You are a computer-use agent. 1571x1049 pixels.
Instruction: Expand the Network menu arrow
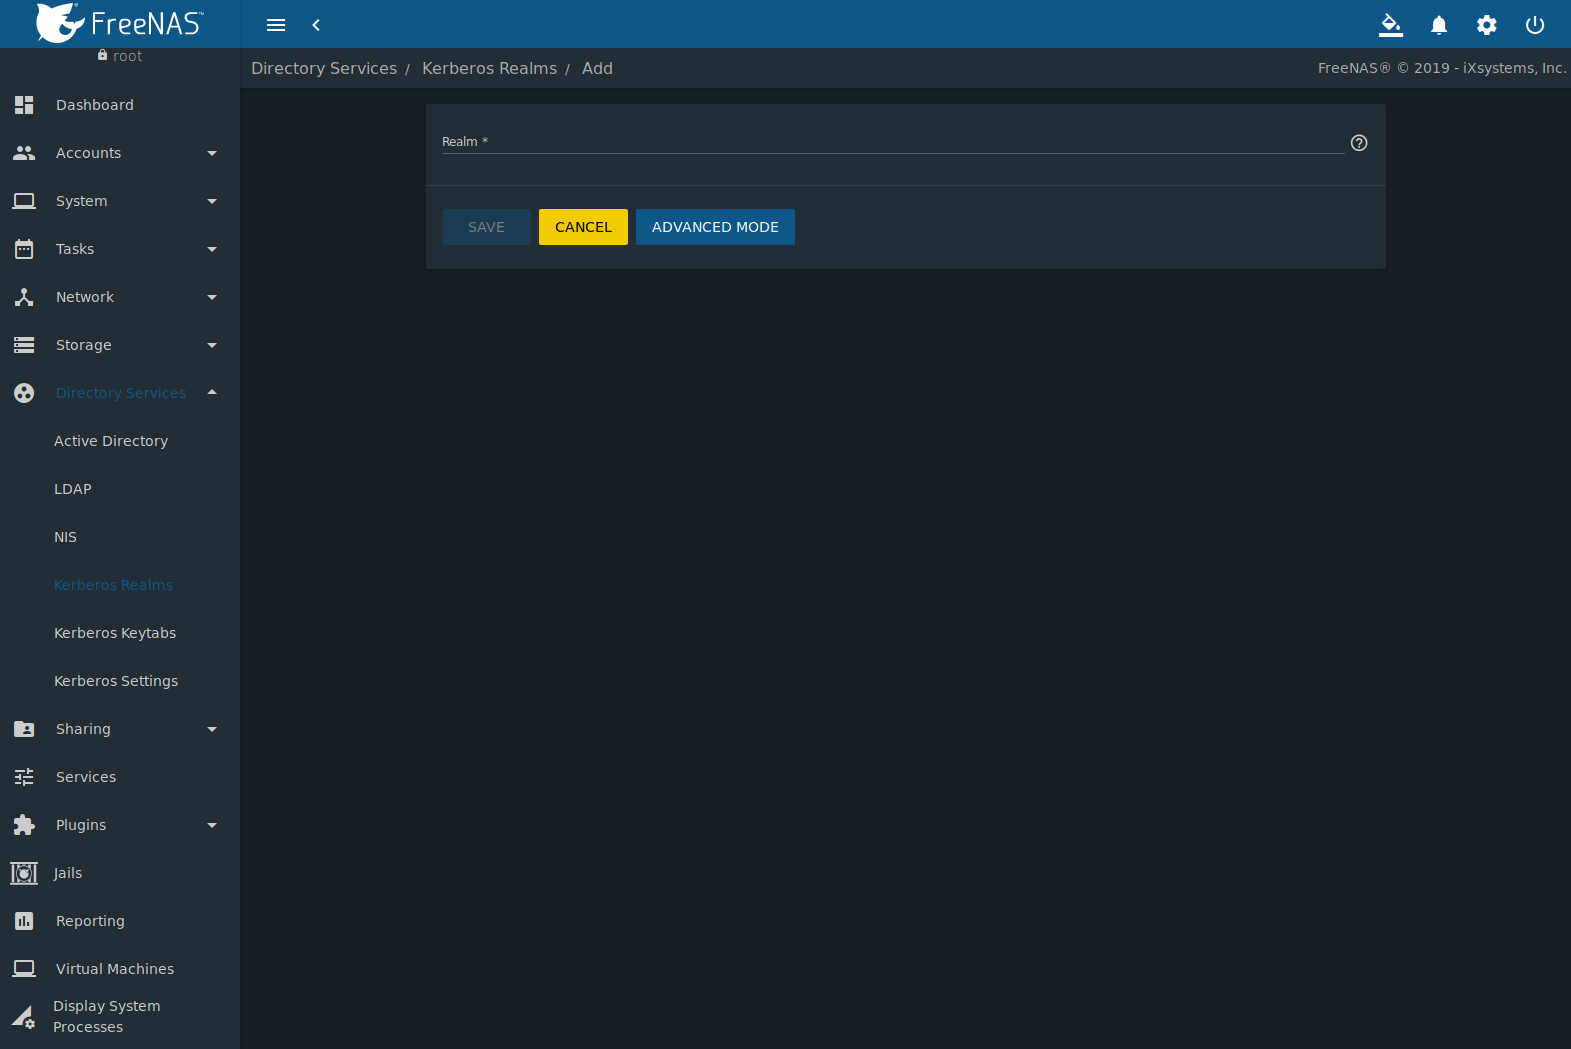pyautogui.click(x=212, y=297)
